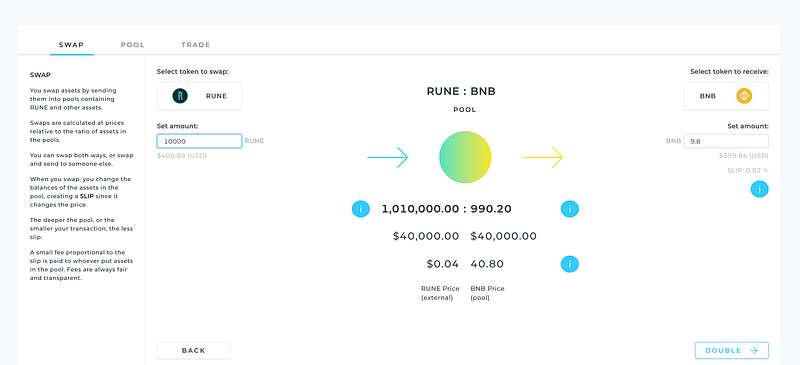The width and height of the screenshot is (800, 365).
Task: Click the orange BNB logo icon
Action: pos(744,95)
